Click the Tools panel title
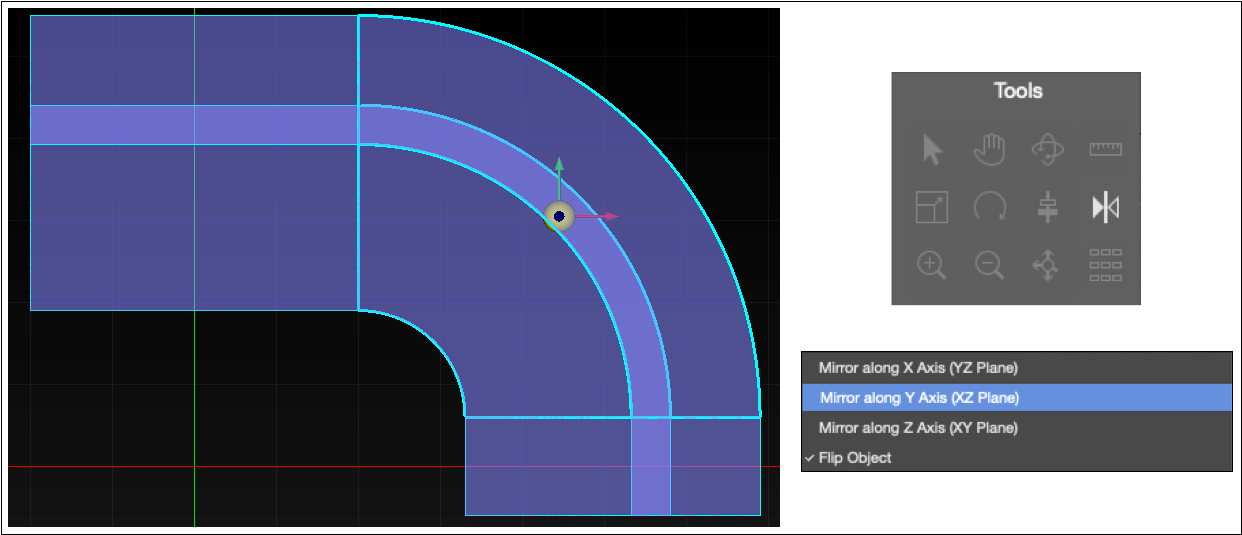 (1018, 91)
